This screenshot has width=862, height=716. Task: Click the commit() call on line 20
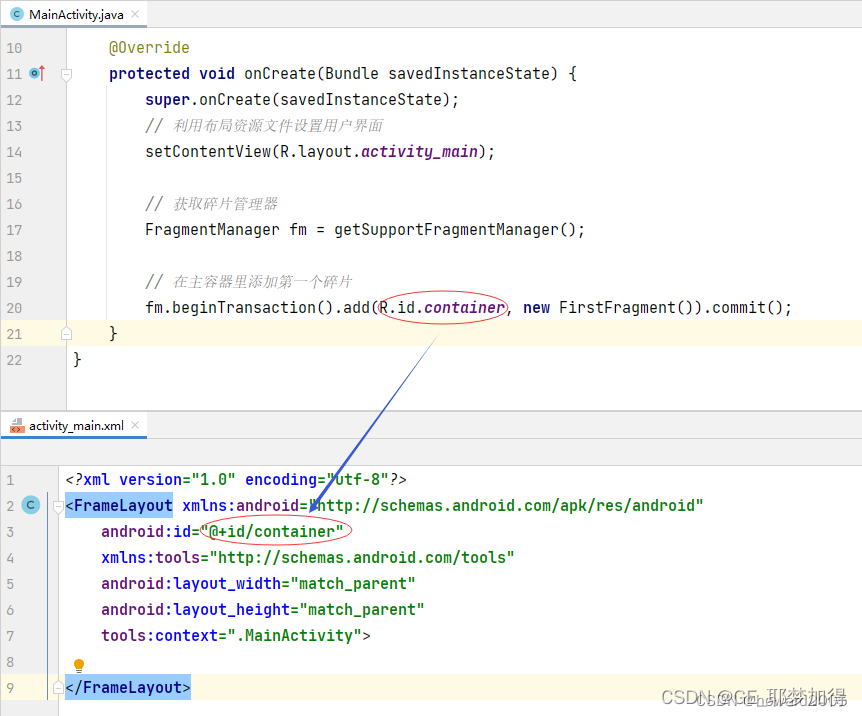pyautogui.click(x=747, y=307)
